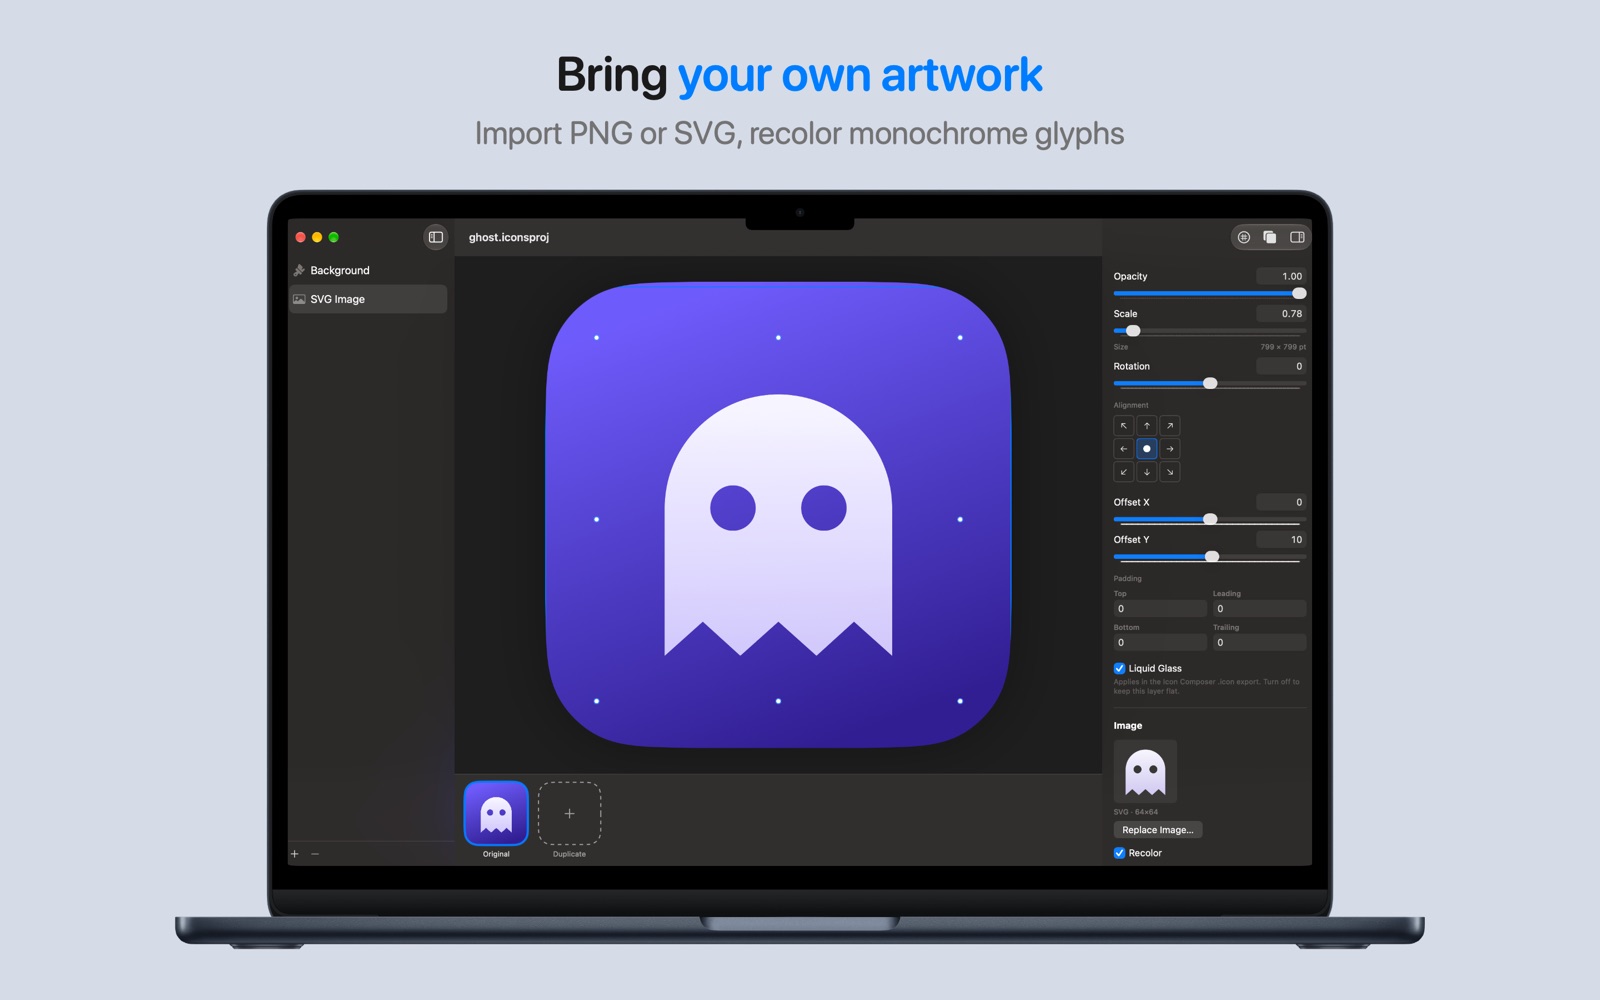Click the Bottom padding field
The height and width of the screenshot is (1000, 1600).
coord(1160,643)
